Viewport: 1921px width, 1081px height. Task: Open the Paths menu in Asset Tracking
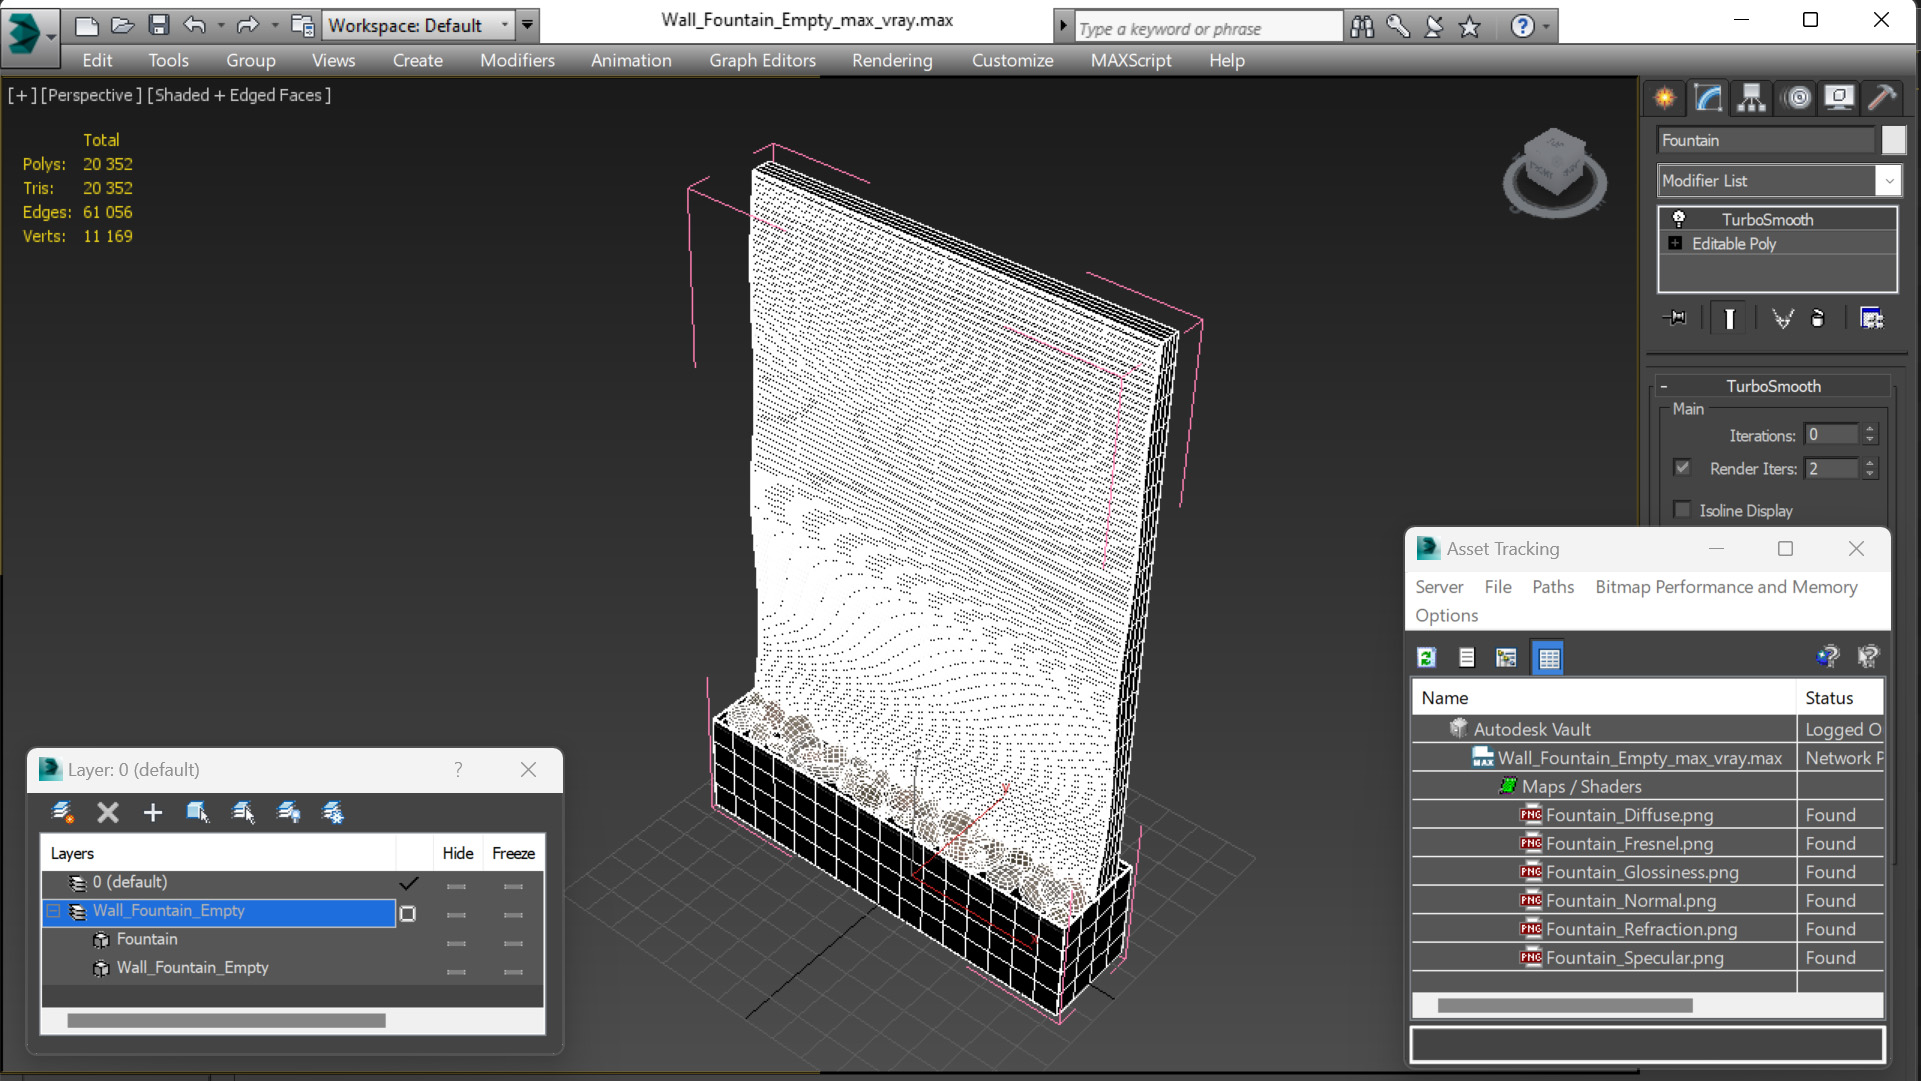1553,587
